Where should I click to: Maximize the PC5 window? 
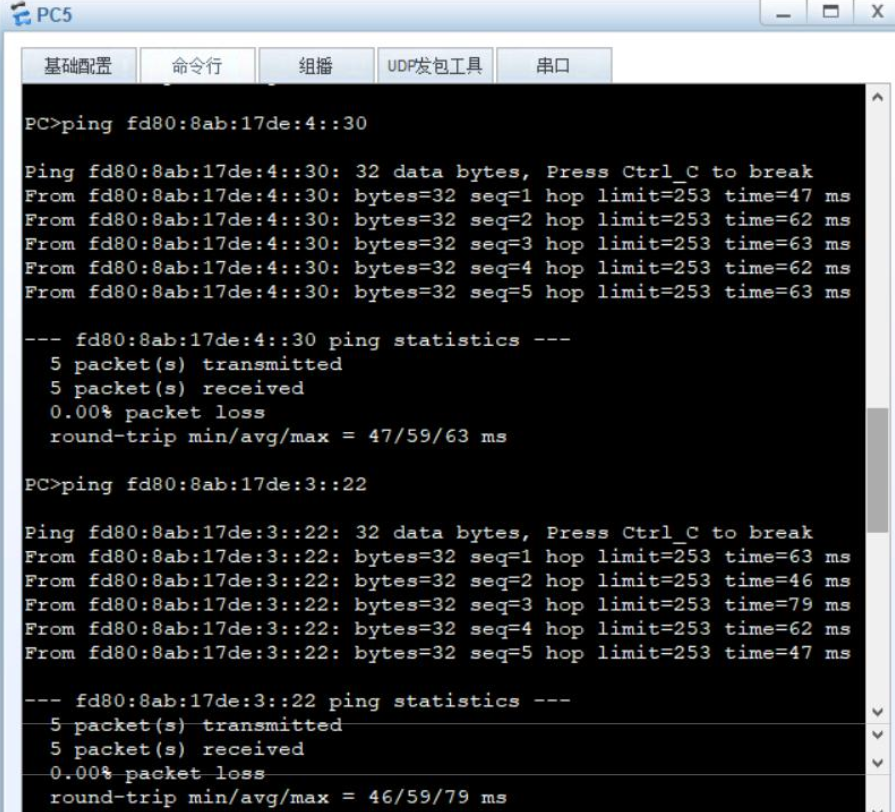(830, 13)
